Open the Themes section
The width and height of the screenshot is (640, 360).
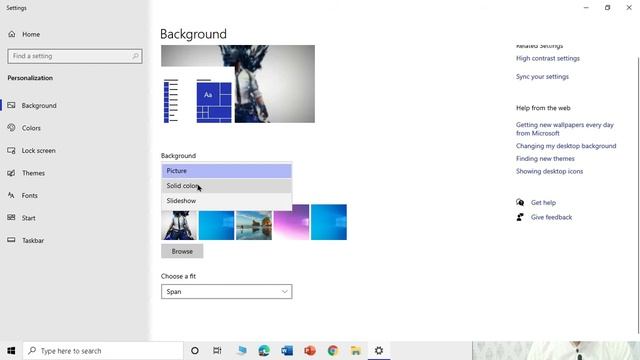[33, 173]
